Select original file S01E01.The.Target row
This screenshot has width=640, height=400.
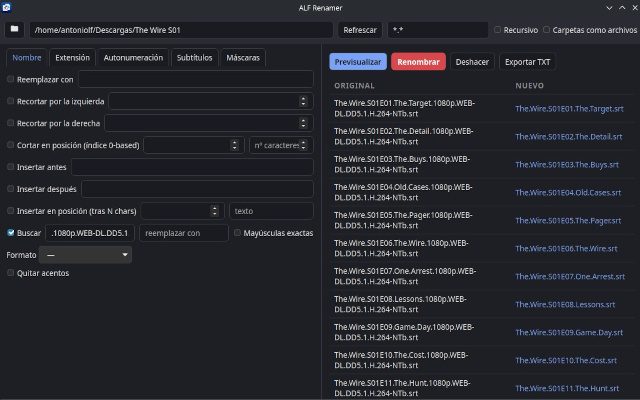[x=404, y=108]
